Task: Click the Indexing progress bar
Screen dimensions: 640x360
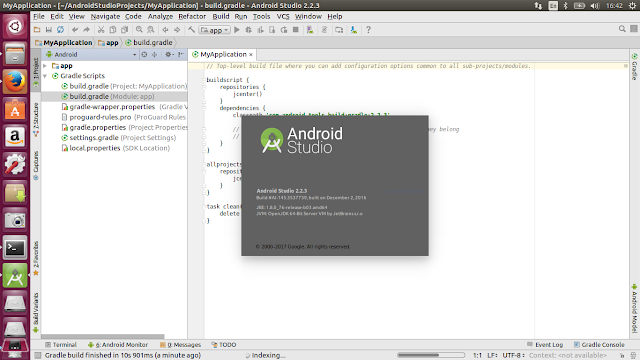Action: tap(431, 355)
